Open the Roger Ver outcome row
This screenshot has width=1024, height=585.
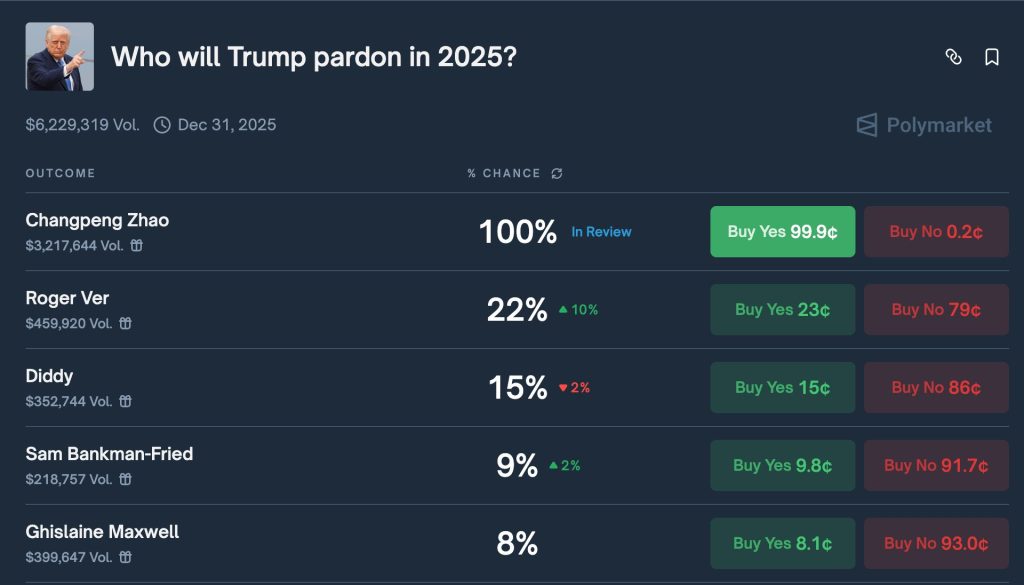pos(67,298)
